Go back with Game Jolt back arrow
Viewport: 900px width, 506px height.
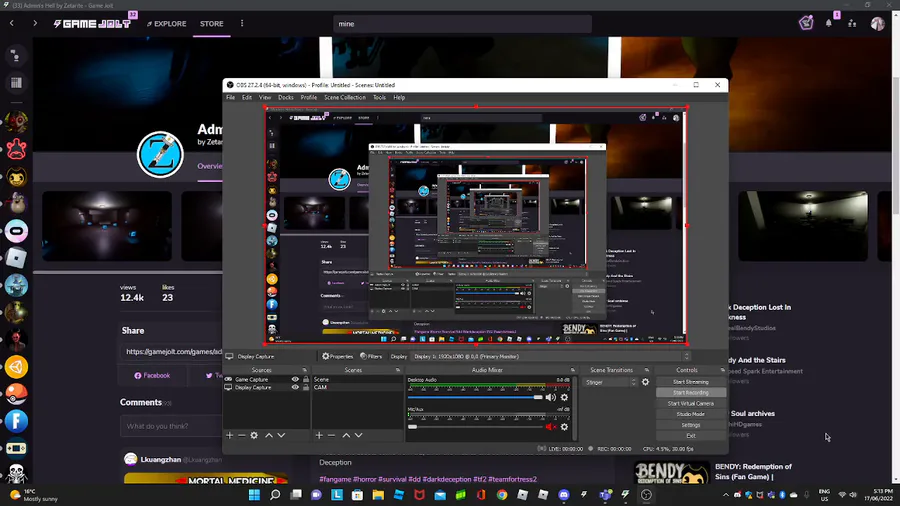click(x=11, y=24)
